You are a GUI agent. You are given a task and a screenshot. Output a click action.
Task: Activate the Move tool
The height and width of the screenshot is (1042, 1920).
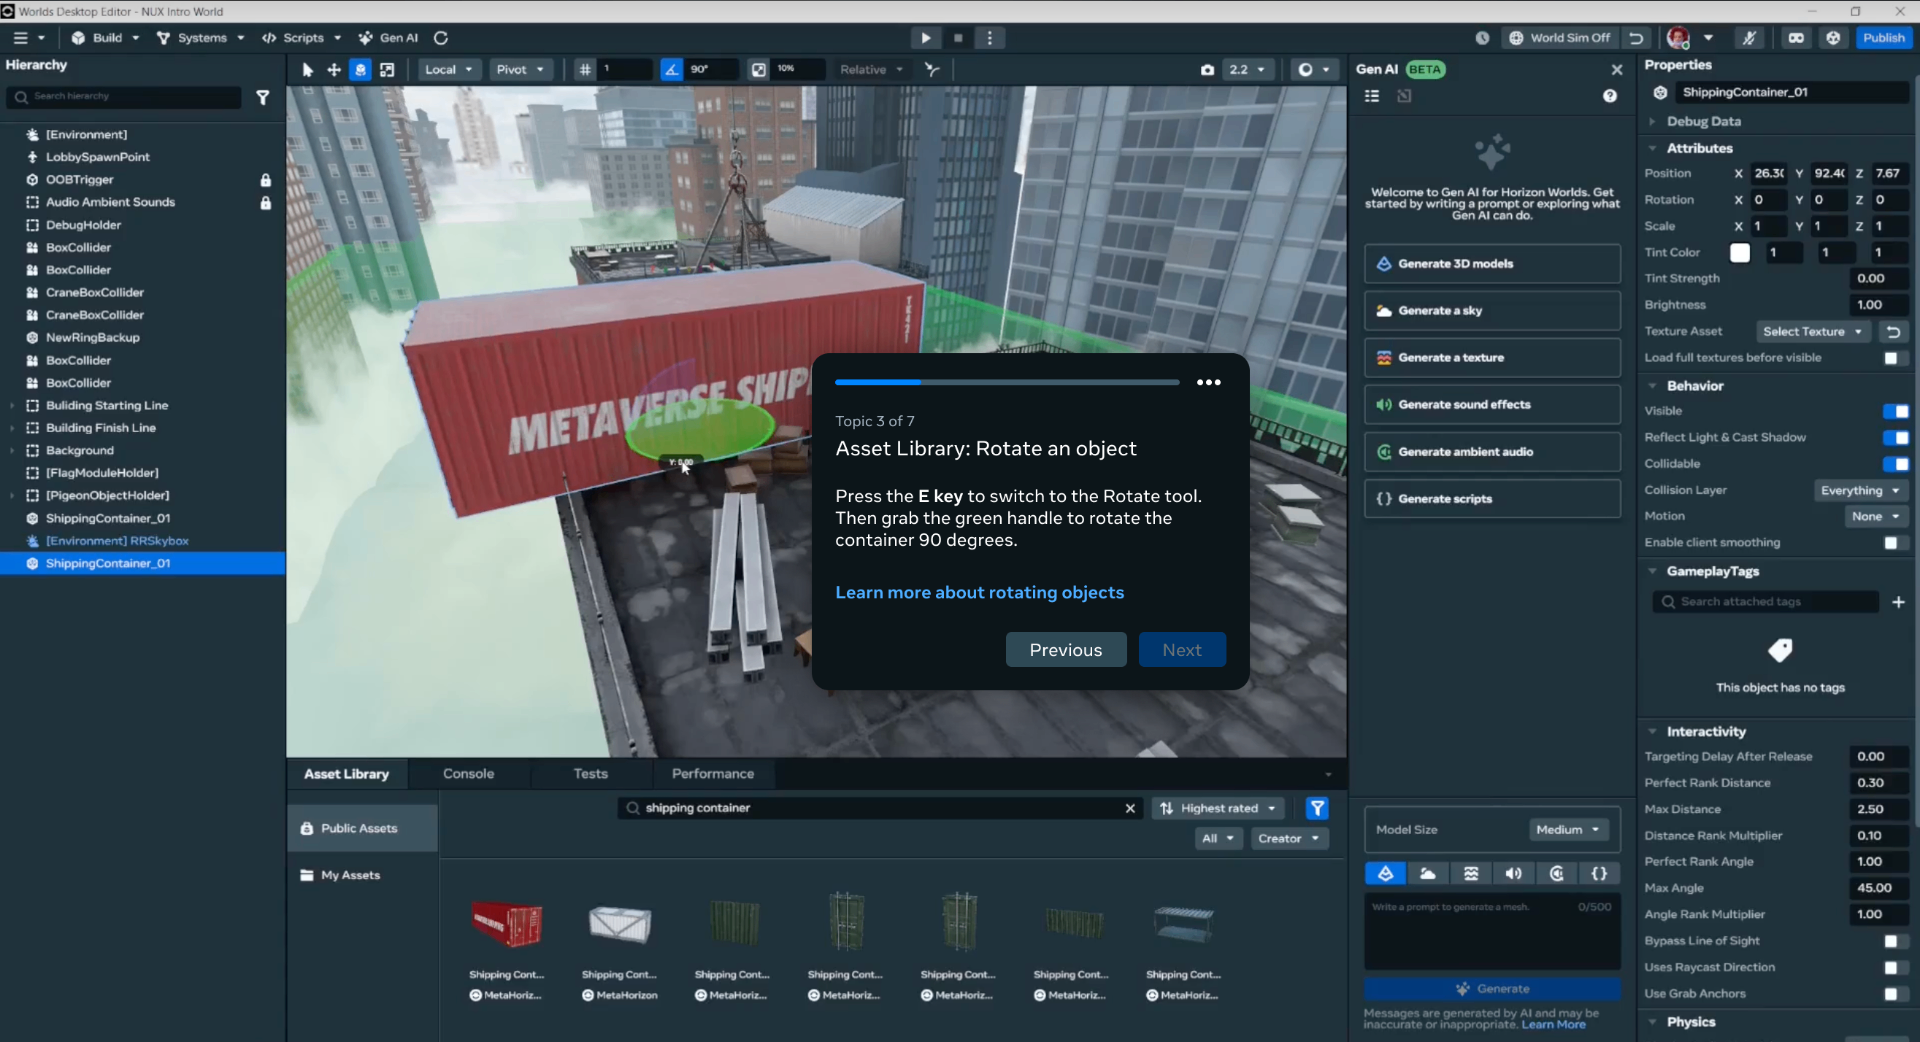[x=334, y=70]
